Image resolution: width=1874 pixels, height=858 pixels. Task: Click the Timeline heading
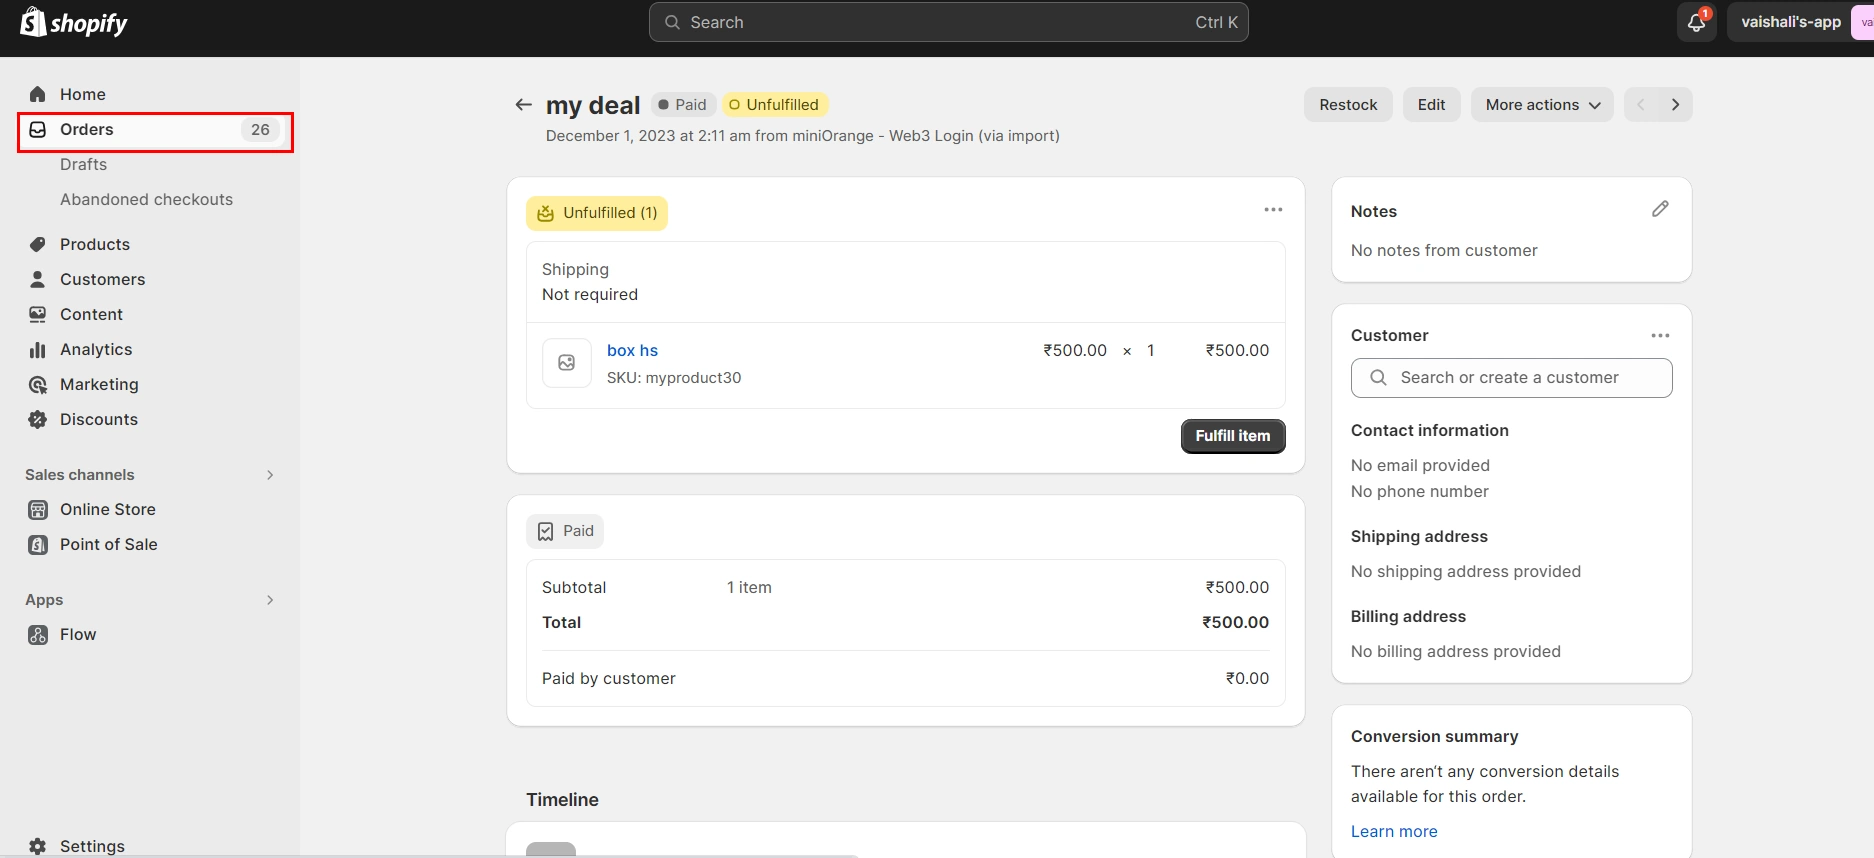562,800
